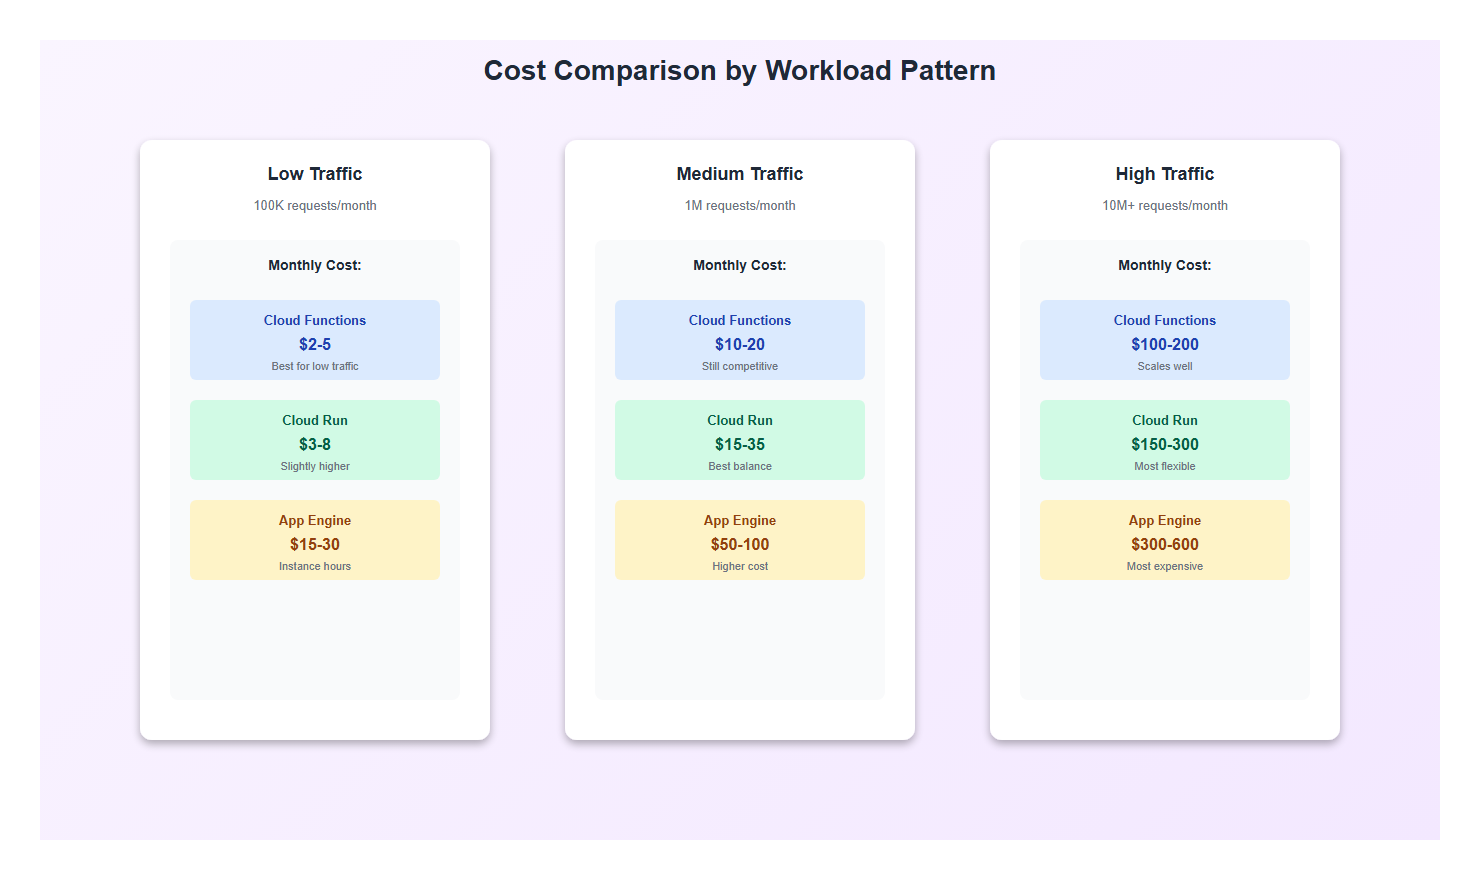Image resolution: width=1480 pixels, height=880 pixels.
Task: Click the High Traffic Cloud Functions $100-200 box
Action: pos(1165,341)
